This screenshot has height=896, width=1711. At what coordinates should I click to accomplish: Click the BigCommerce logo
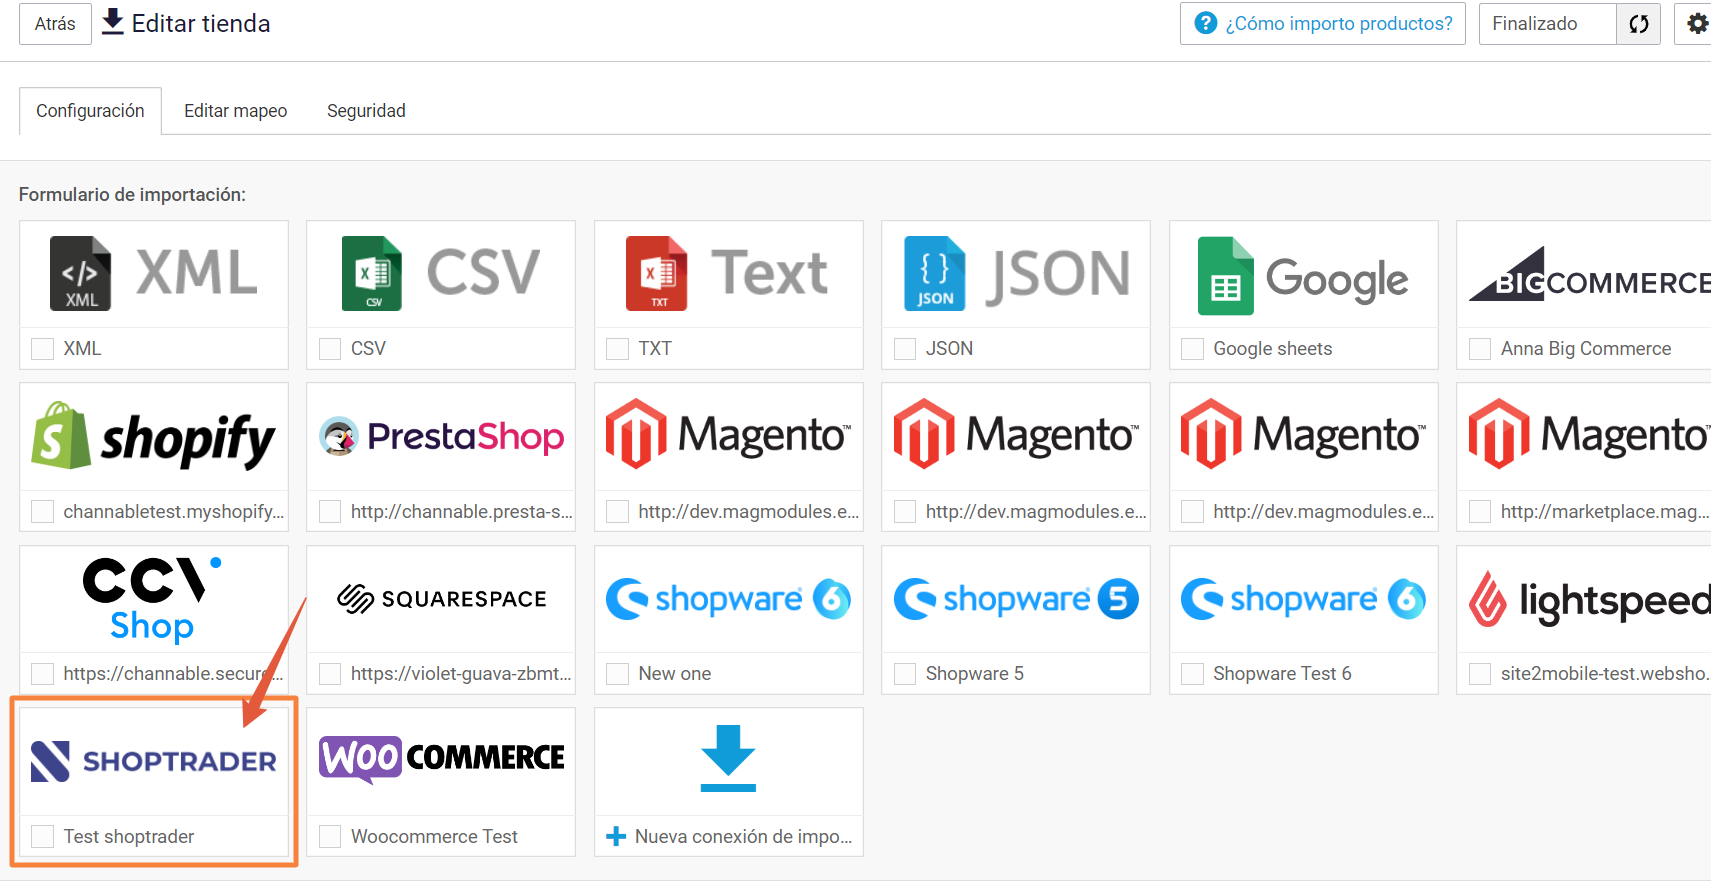click(1590, 273)
